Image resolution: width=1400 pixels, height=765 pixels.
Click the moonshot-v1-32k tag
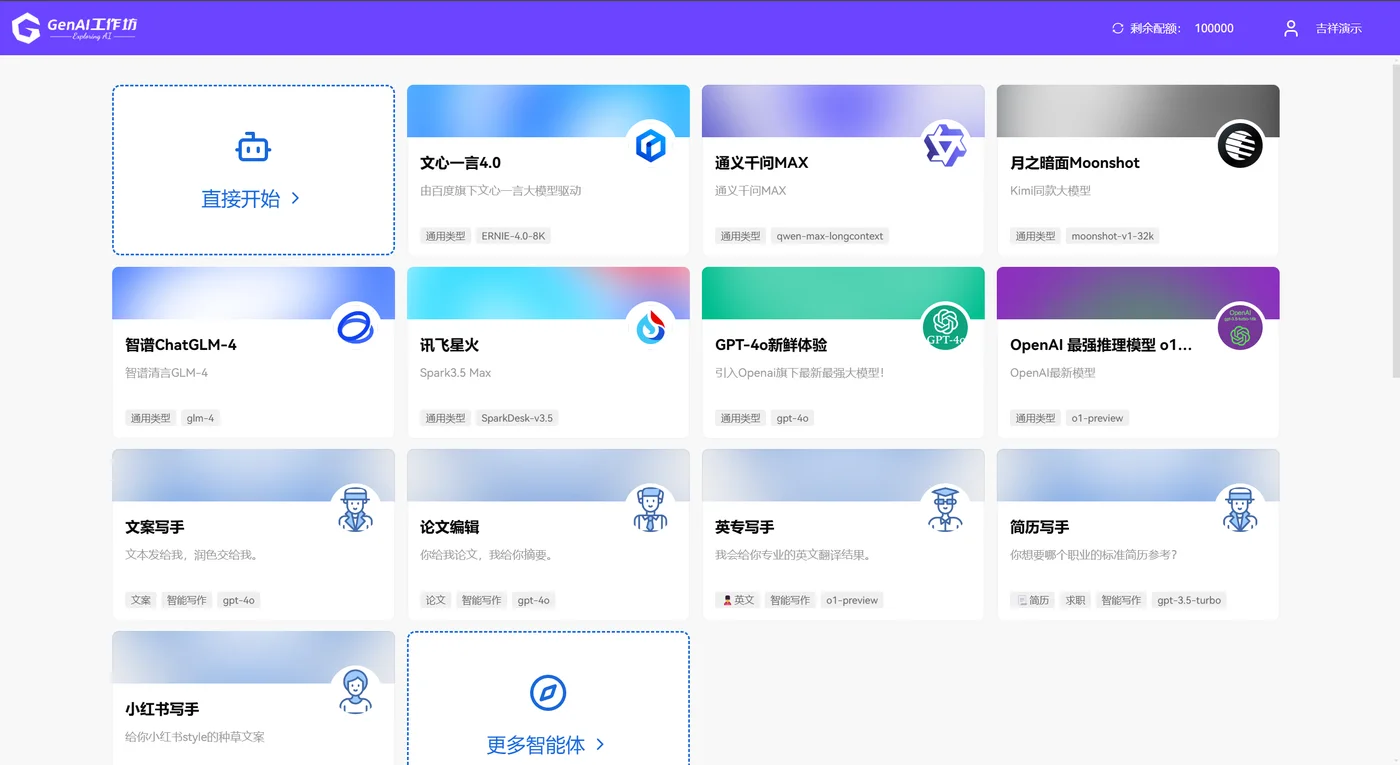point(1112,236)
